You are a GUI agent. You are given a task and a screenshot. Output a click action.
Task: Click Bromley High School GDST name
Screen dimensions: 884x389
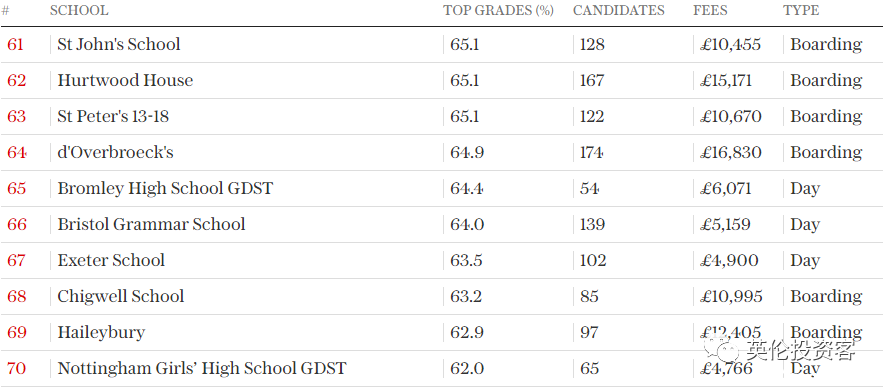[165, 188]
